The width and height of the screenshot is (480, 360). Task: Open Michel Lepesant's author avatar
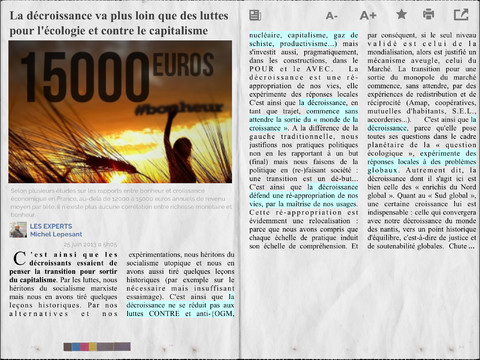[x=18, y=230]
